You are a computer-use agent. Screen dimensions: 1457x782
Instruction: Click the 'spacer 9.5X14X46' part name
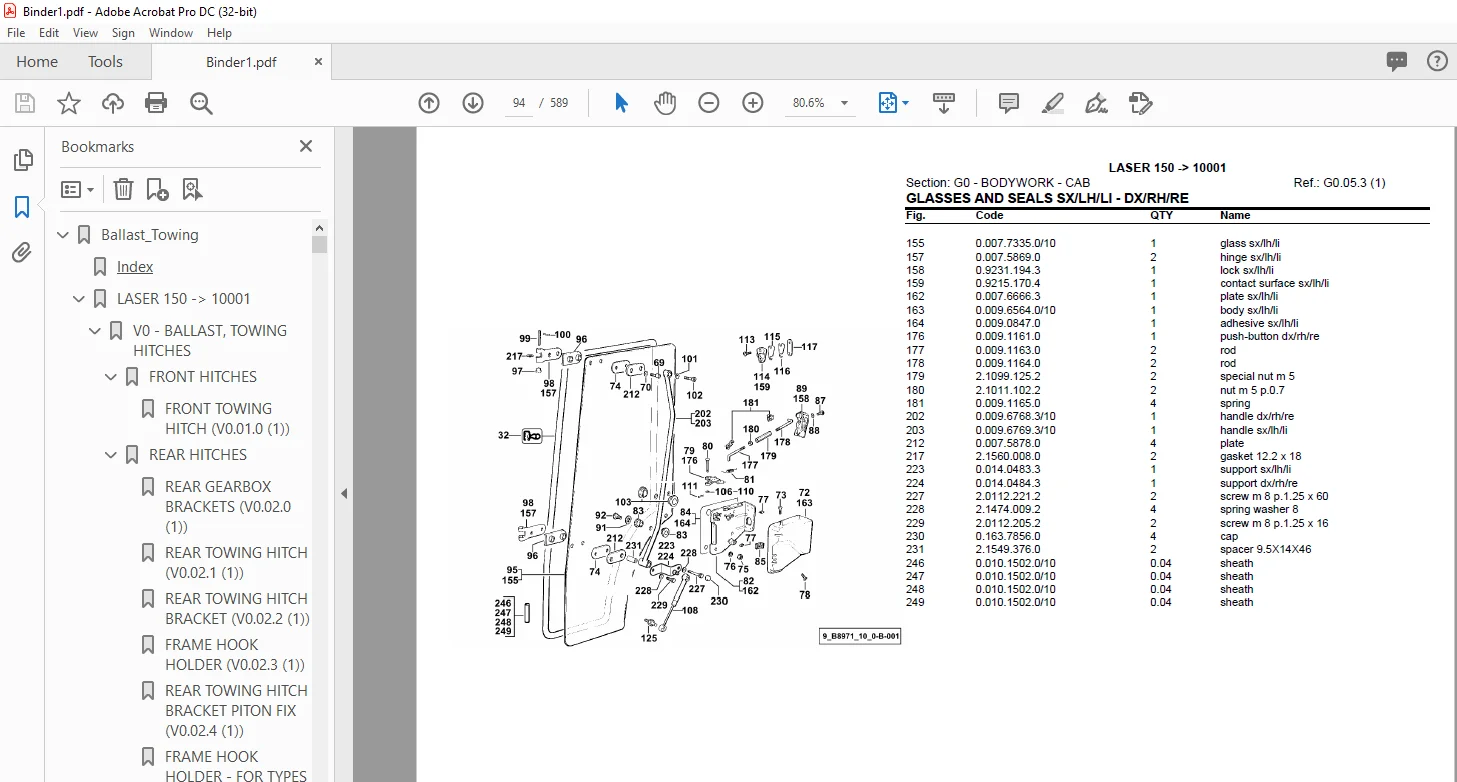click(1265, 549)
